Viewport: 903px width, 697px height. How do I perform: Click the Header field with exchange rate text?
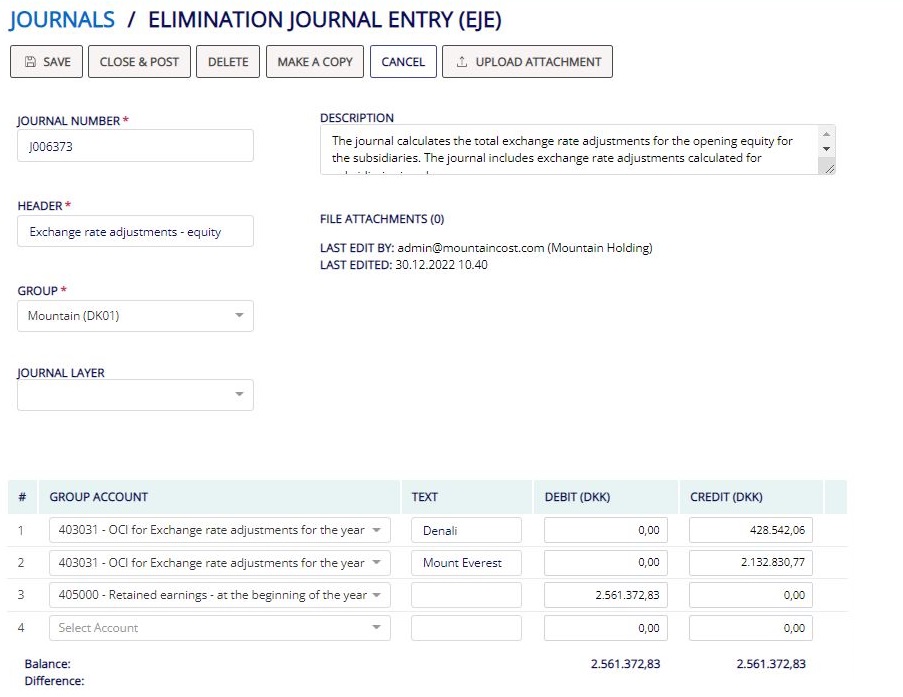(x=135, y=232)
